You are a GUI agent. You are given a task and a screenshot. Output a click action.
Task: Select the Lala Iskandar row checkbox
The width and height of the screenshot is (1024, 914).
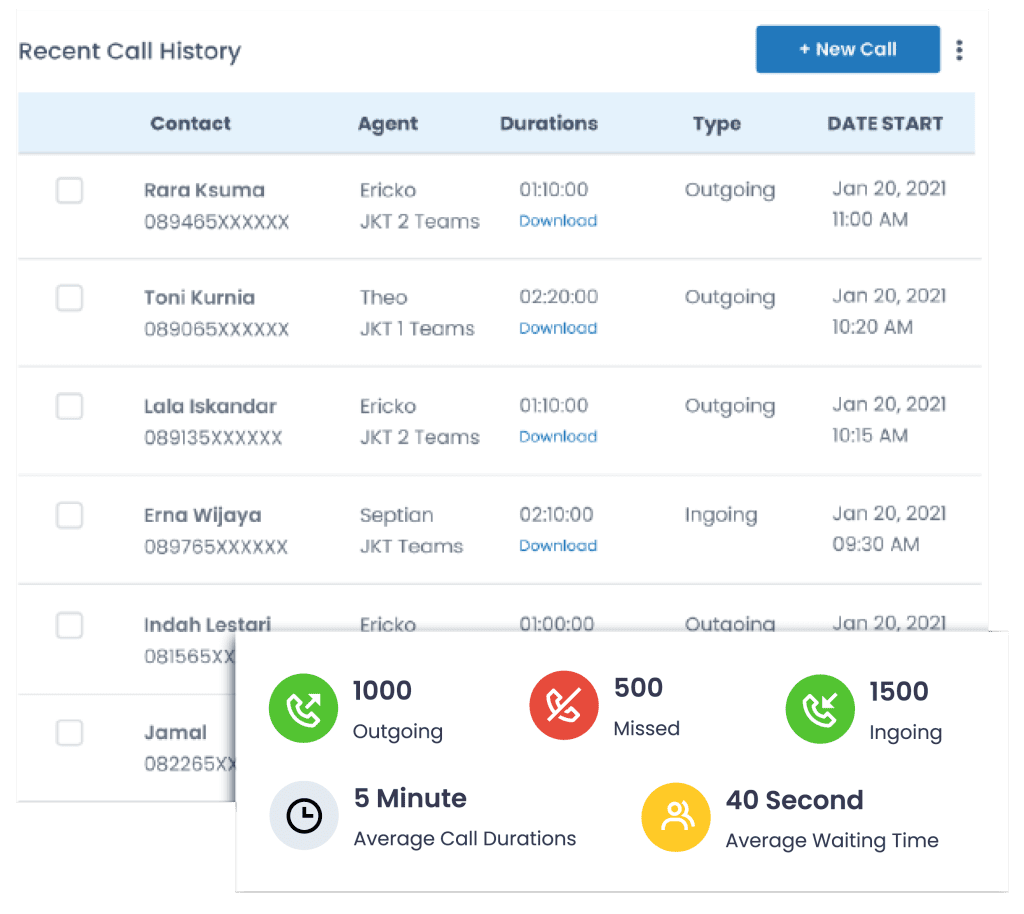click(x=69, y=406)
